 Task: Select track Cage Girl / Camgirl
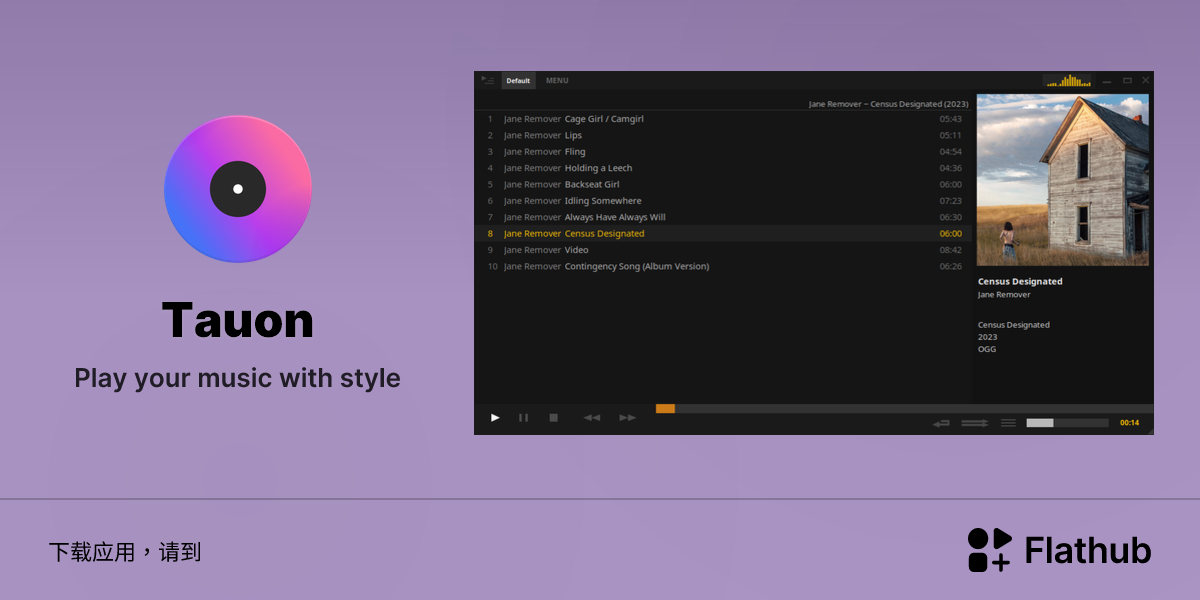723,119
